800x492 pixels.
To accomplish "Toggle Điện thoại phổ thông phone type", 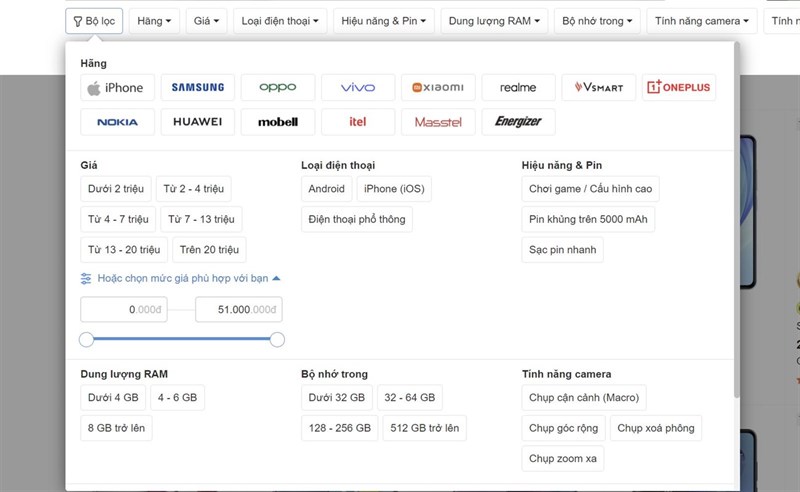I will point(357,219).
